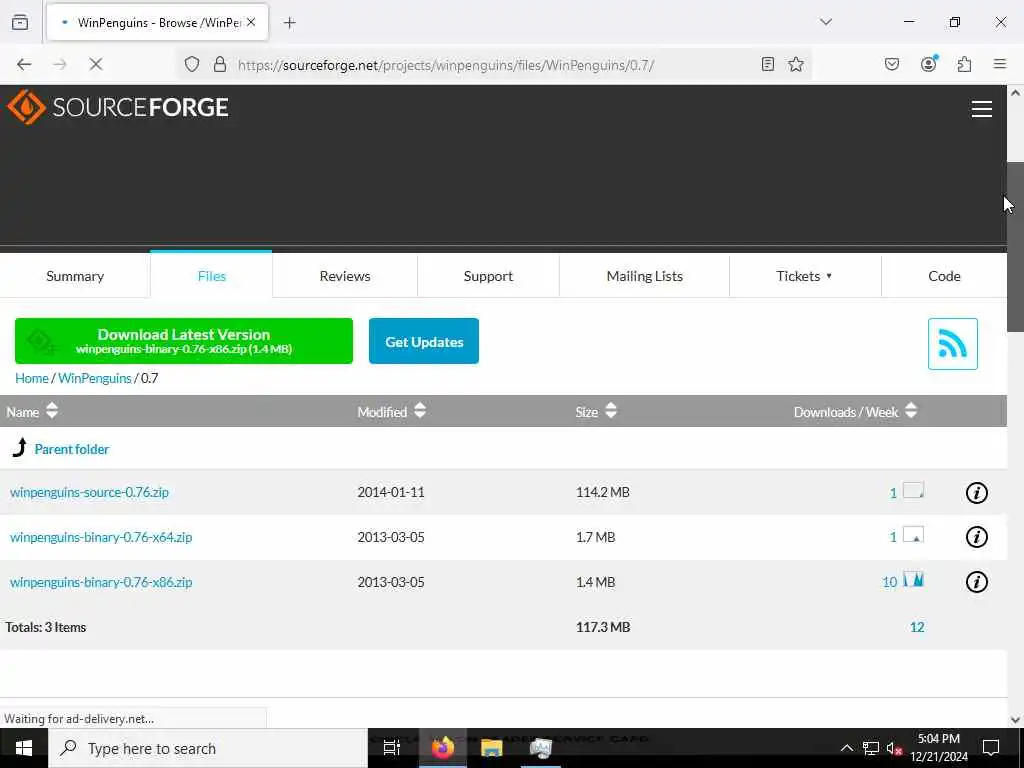1024x768 pixels.
Task: Open a new browser tab
Action: coord(289,23)
